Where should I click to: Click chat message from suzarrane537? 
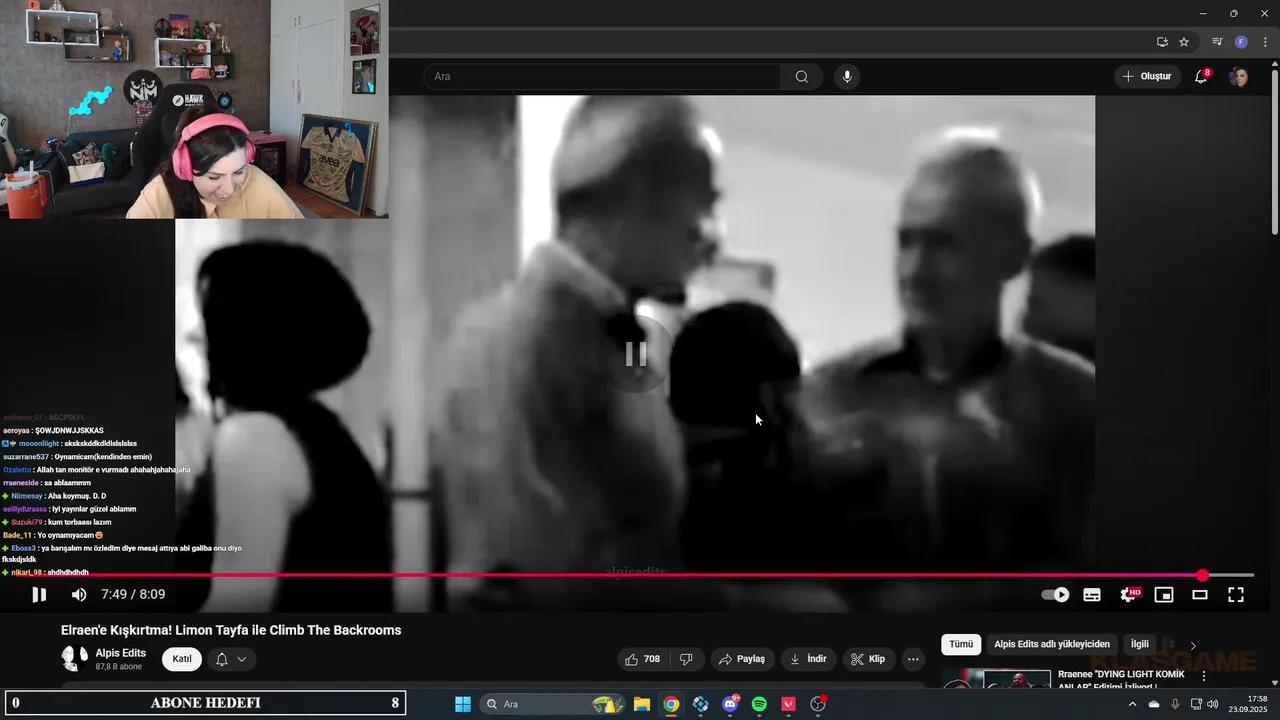(x=77, y=456)
